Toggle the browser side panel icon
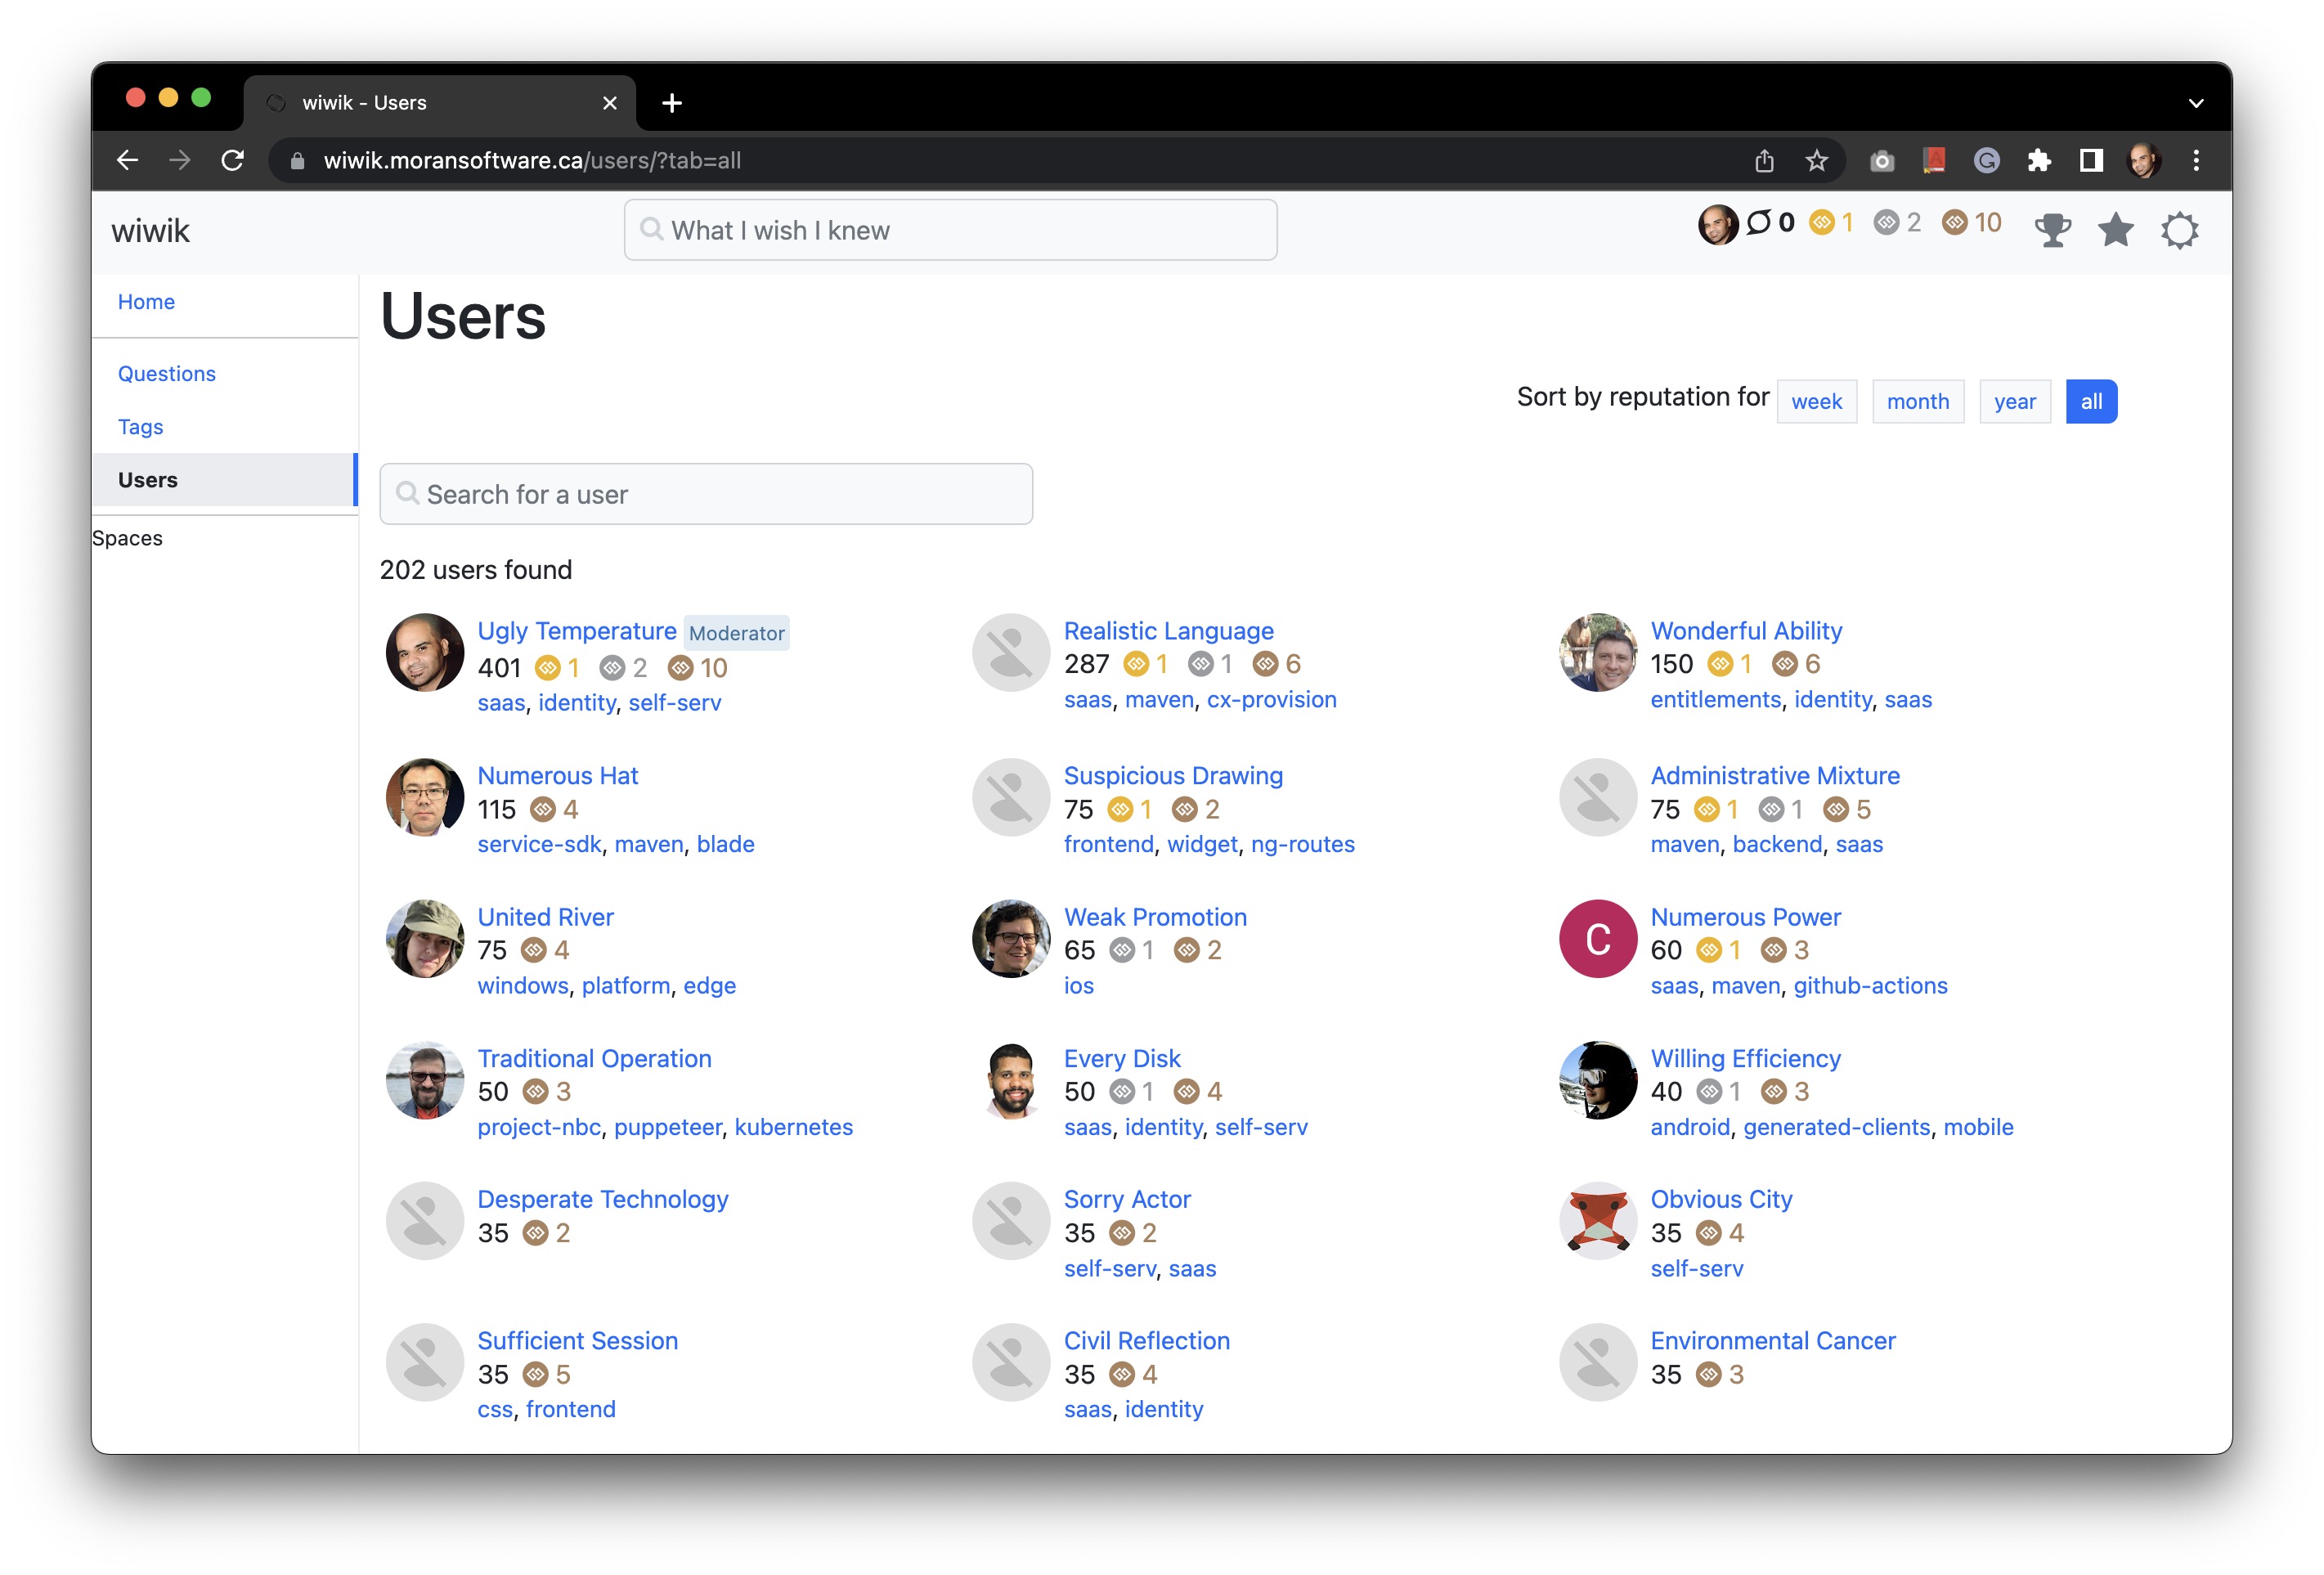The image size is (2324, 1575). (2091, 161)
